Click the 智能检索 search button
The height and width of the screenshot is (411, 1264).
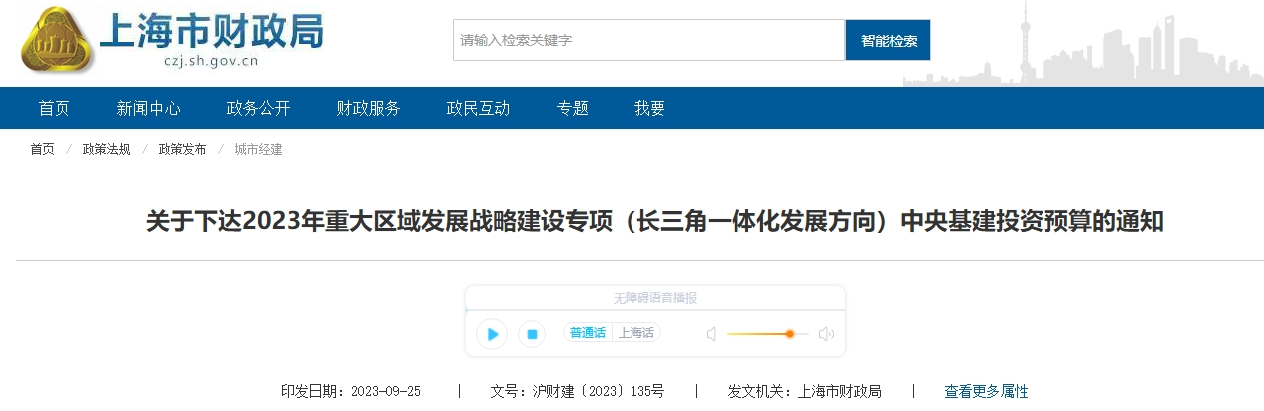click(888, 40)
